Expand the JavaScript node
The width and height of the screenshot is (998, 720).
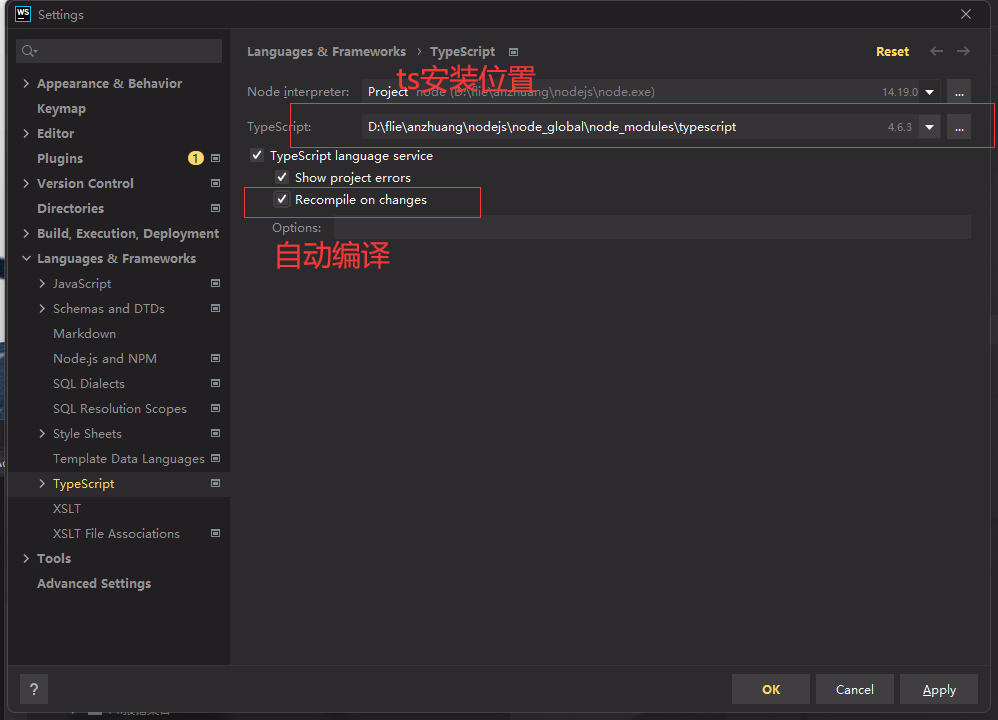42,283
